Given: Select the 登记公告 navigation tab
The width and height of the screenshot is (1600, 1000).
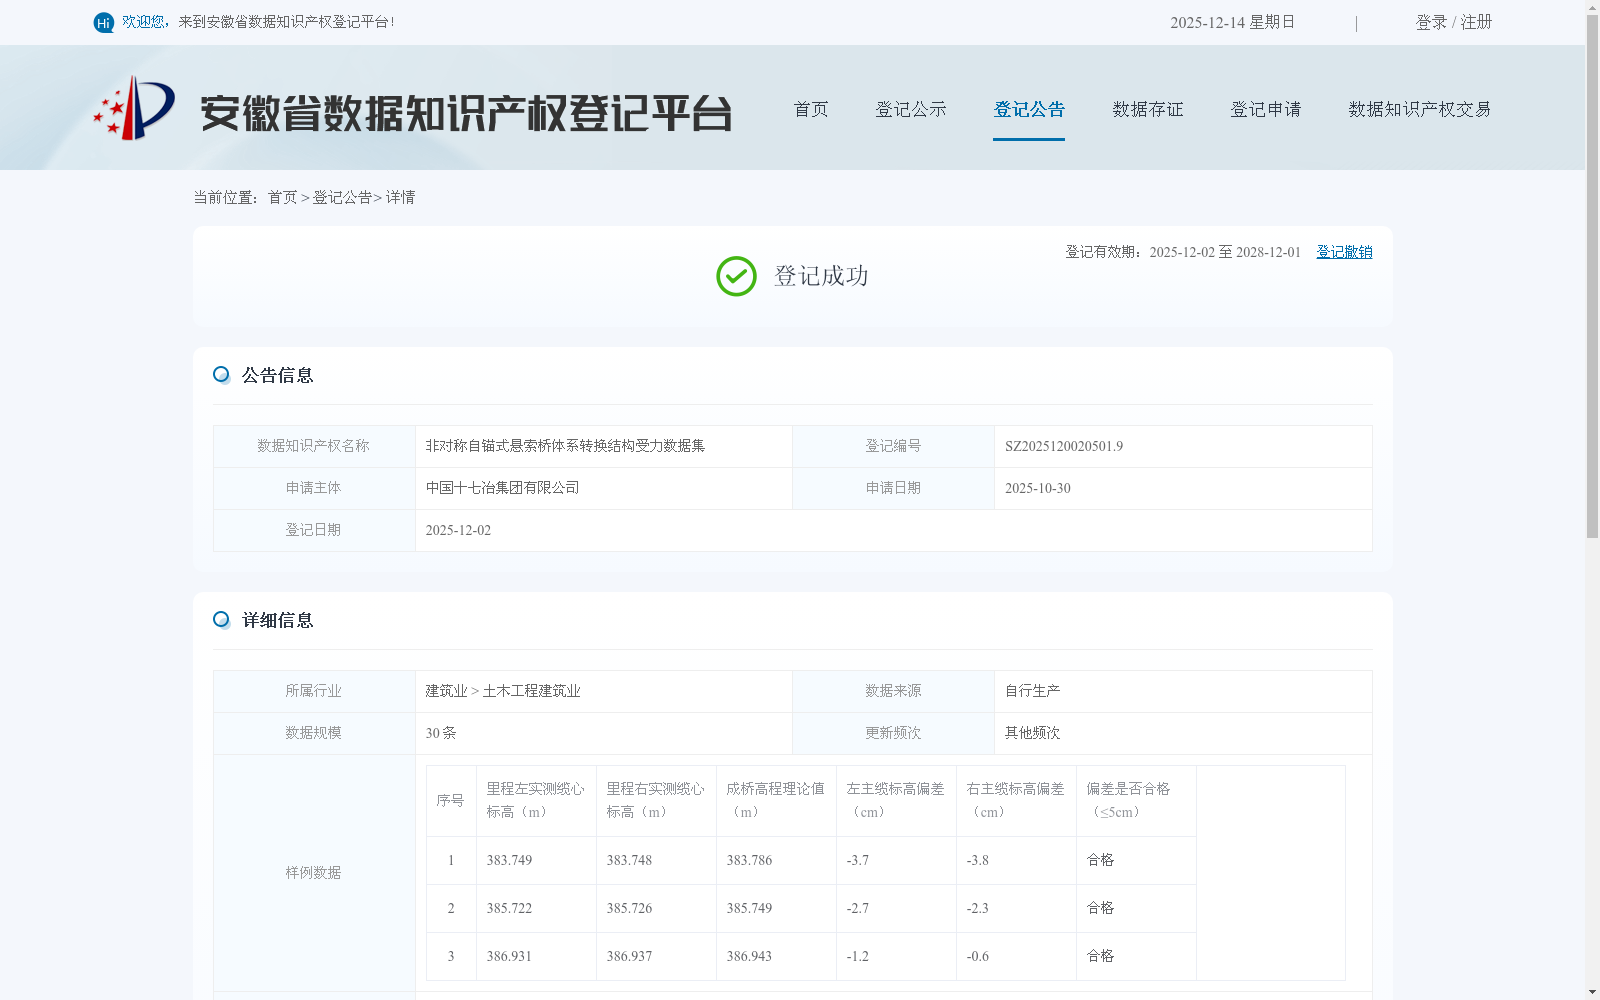Looking at the screenshot, I should pos(1029,109).
